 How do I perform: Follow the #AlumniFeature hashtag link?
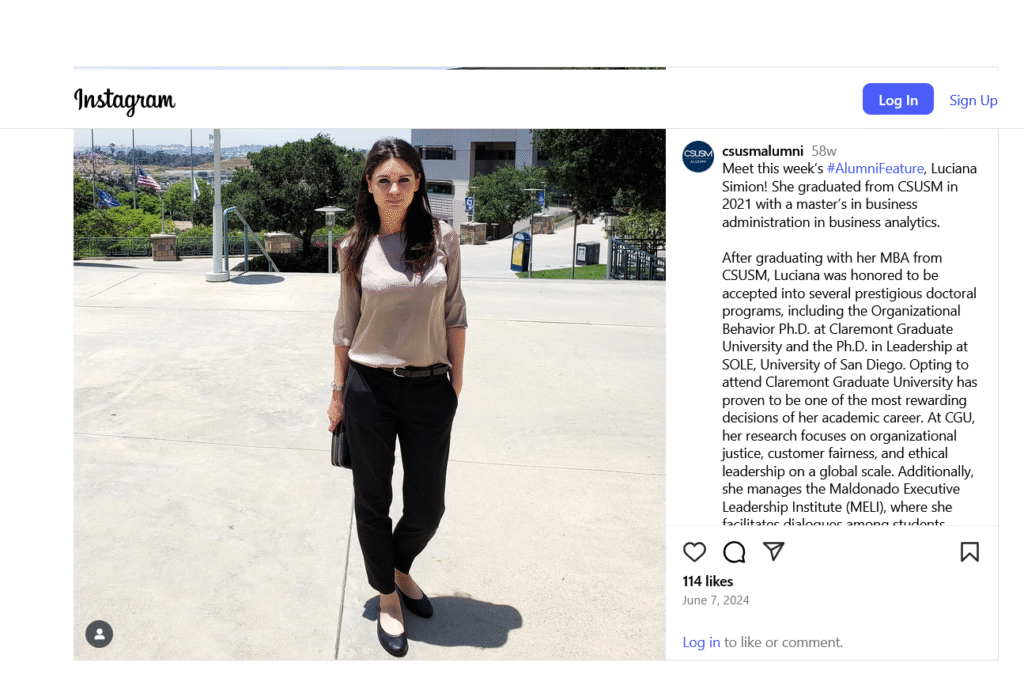click(875, 168)
